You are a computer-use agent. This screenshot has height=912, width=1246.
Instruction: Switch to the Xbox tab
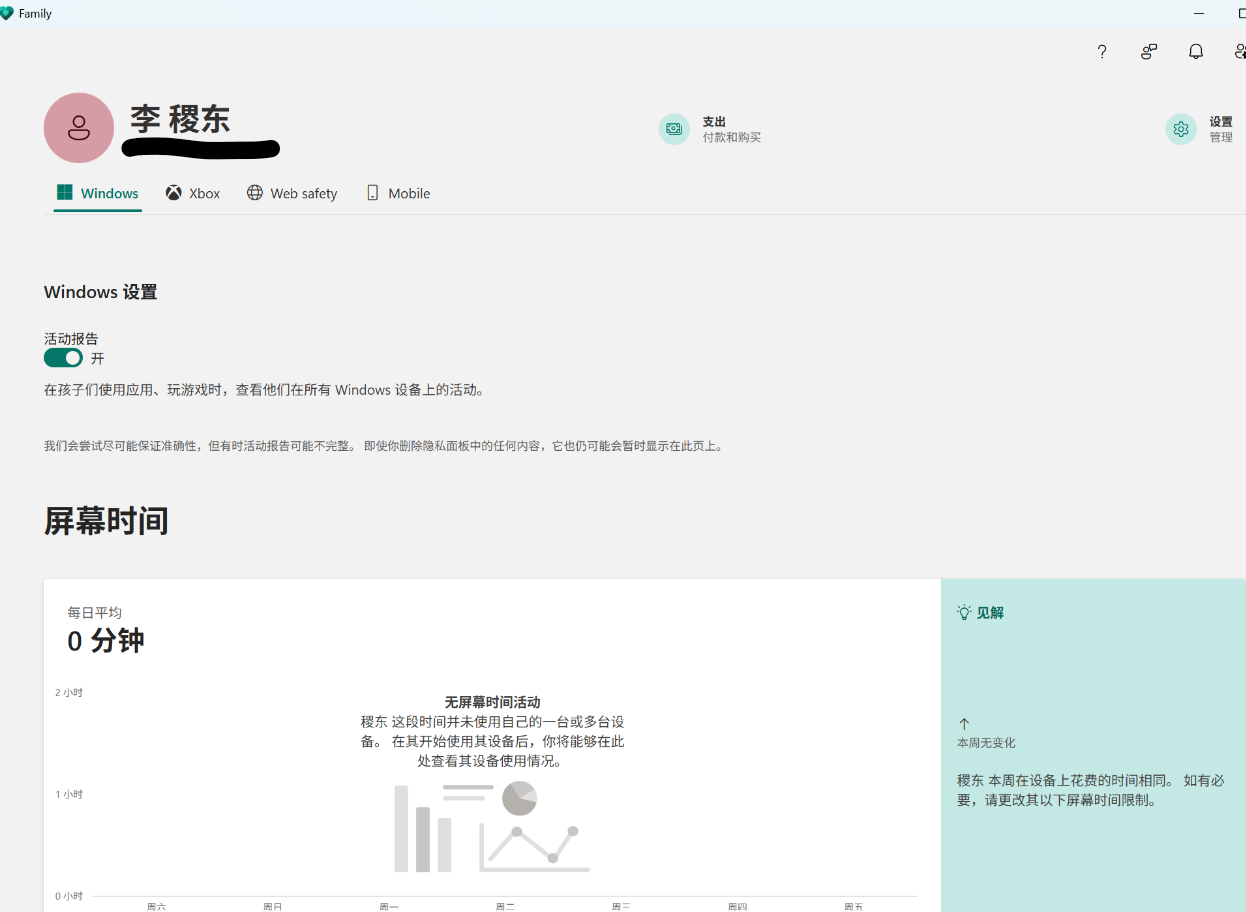tap(193, 194)
